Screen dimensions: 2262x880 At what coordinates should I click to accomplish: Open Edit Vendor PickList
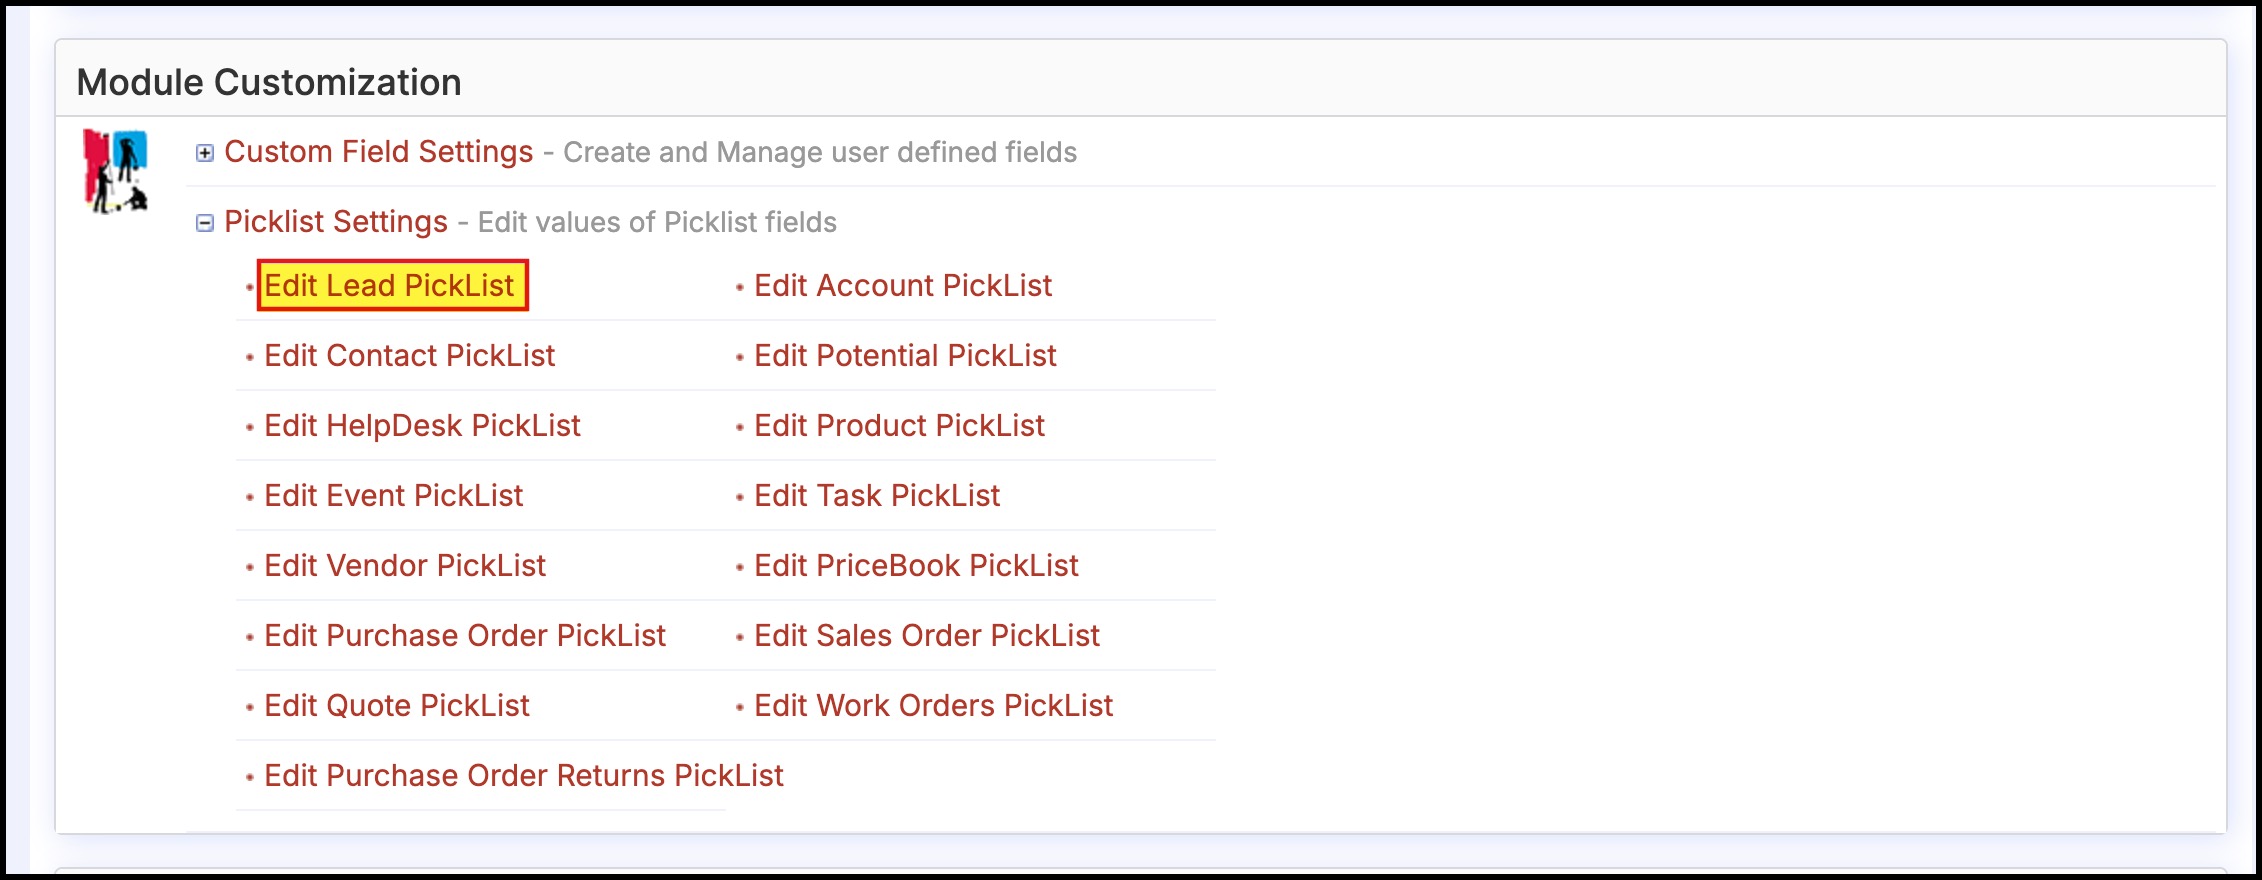click(x=404, y=566)
